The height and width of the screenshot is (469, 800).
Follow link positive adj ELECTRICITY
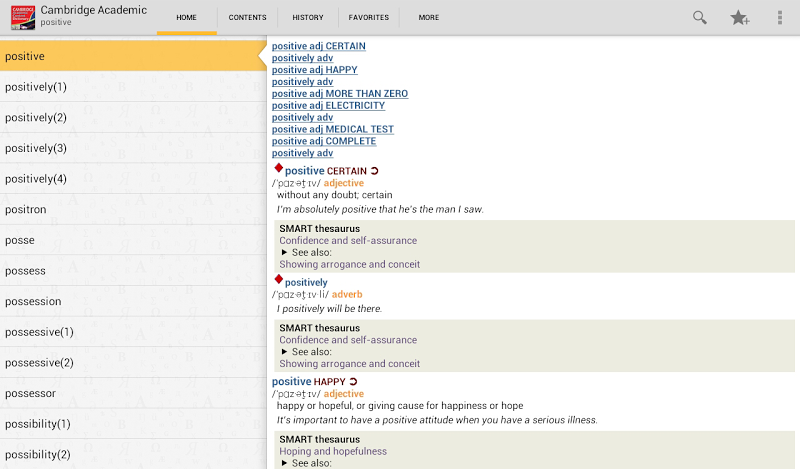pos(328,106)
